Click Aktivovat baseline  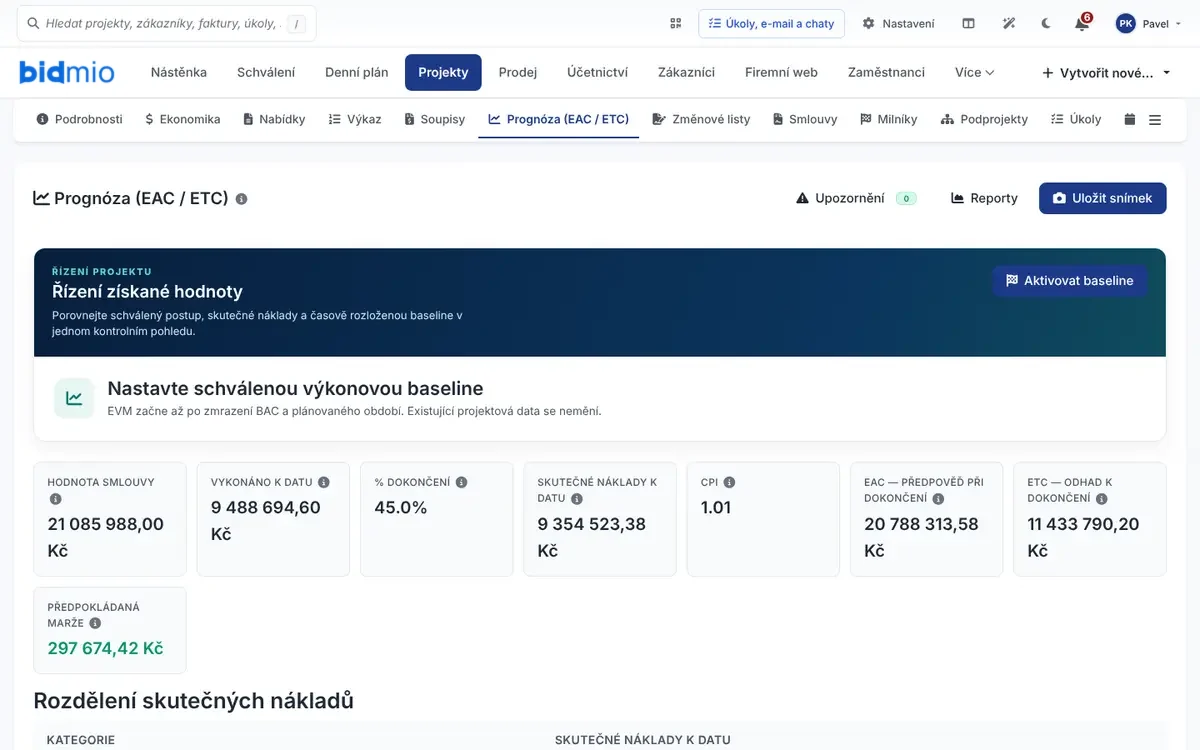(x=1069, y=281)
